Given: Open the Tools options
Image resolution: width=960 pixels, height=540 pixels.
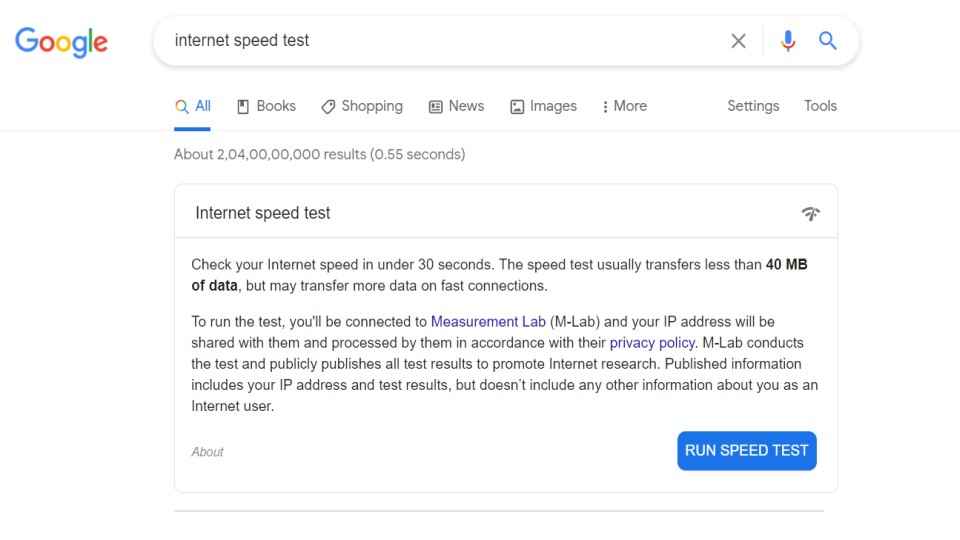Looking at the screenshot, I should click(x=820, y=106).
